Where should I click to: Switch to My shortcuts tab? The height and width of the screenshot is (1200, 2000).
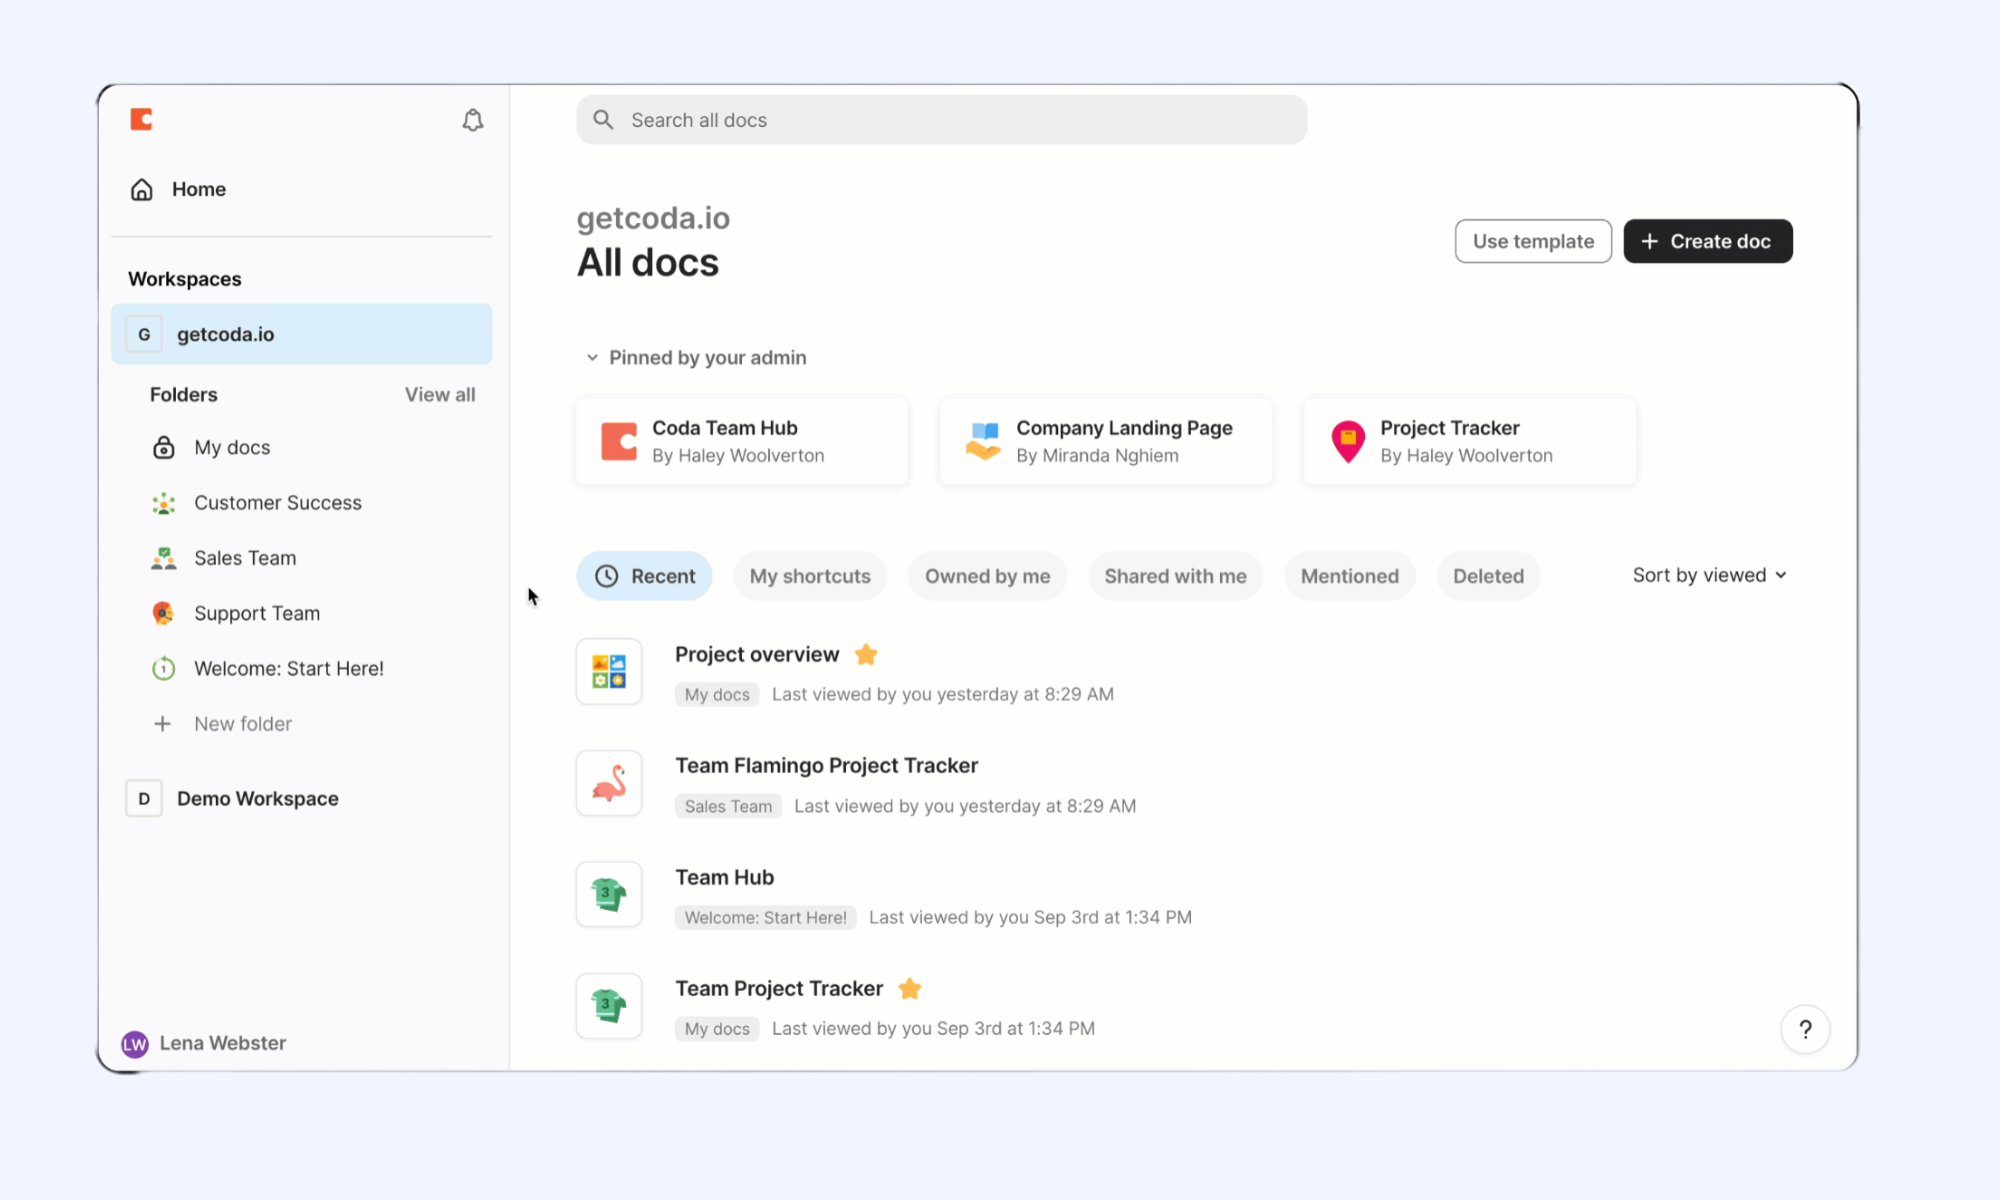click(810, 576)
